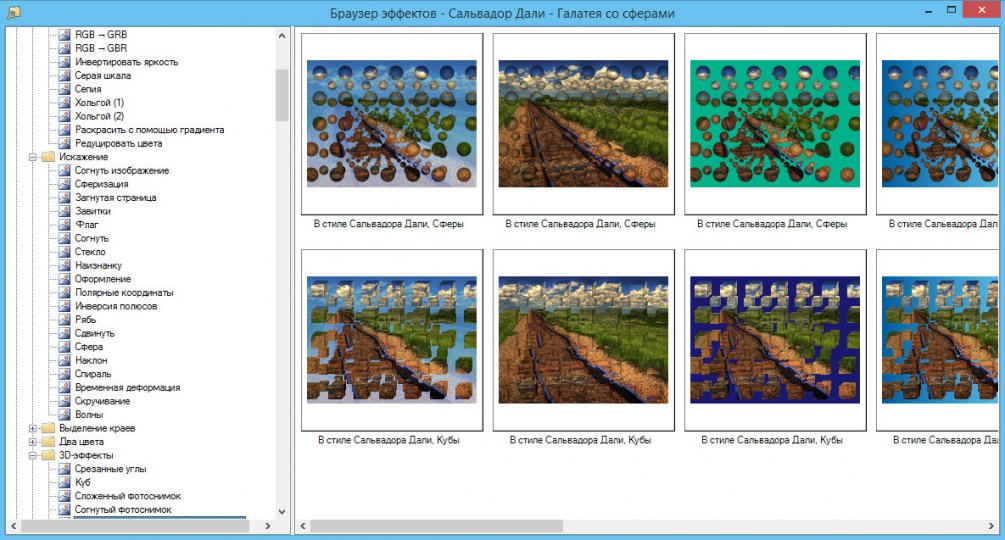Click the effect icon beside RGB→GBR
Viewport: 1005px width, 540px height.
coord(64,48)
